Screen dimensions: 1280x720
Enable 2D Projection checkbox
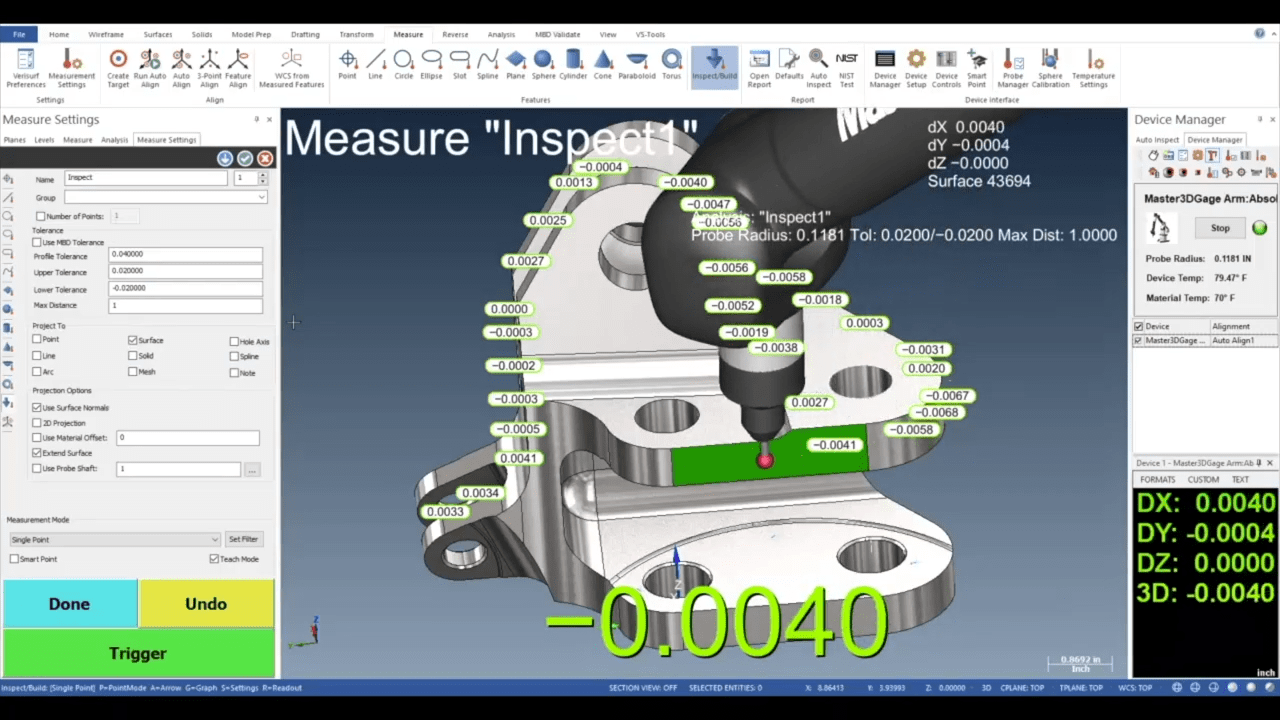[37, 423]
